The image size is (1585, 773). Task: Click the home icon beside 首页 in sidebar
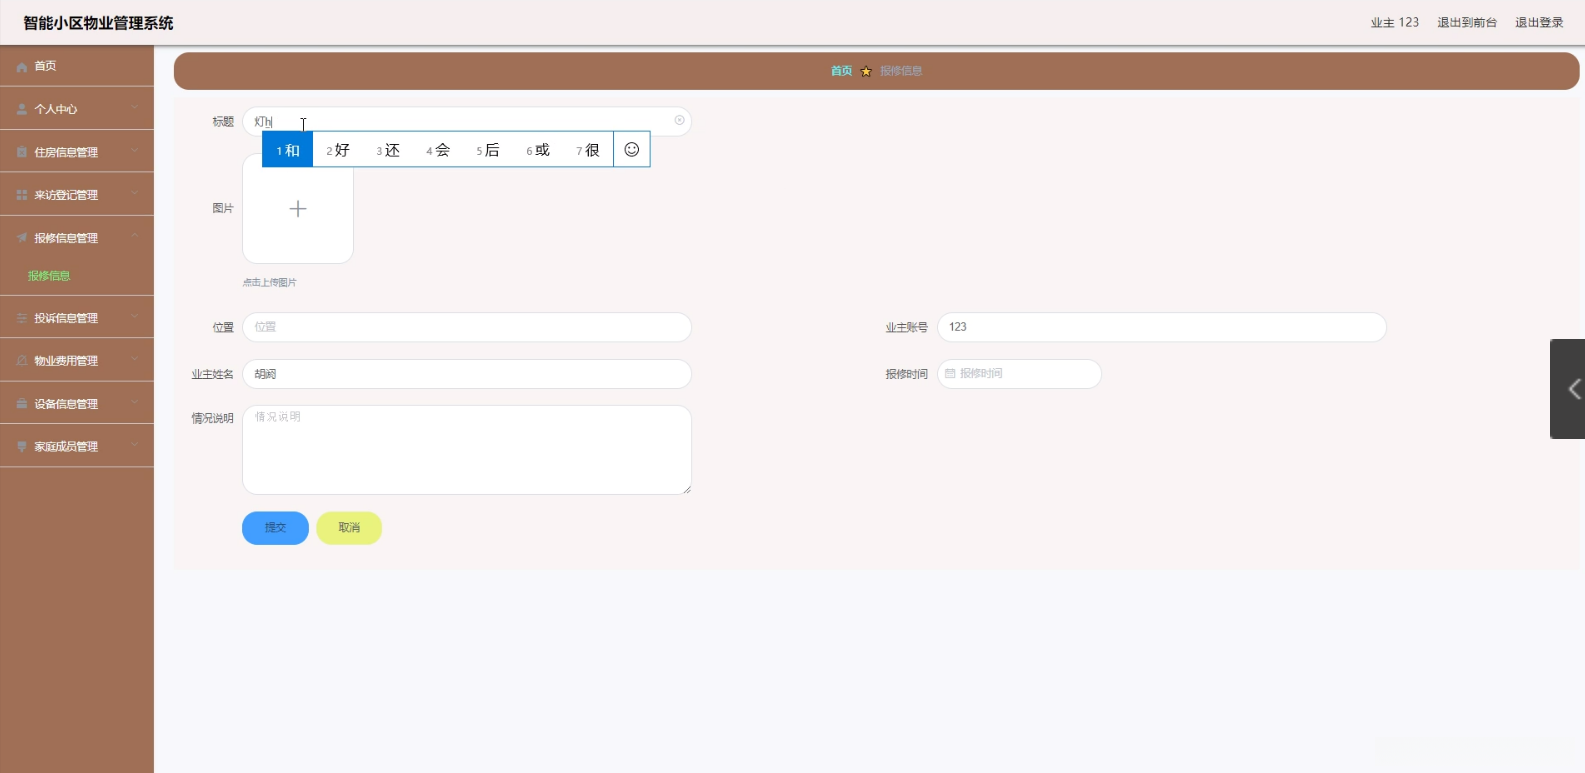click(22, 67)
